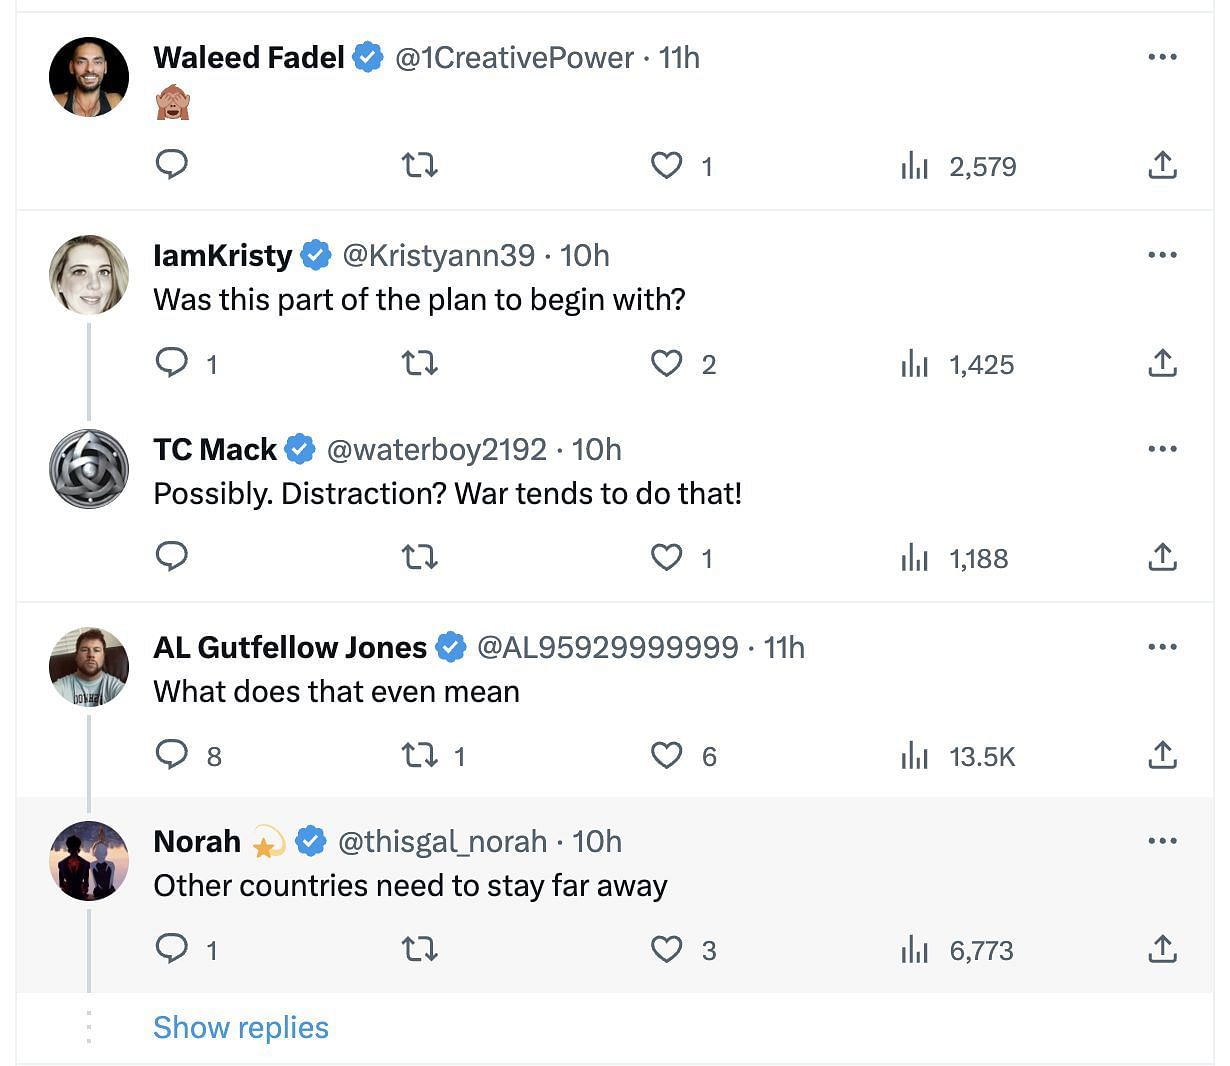This screenshot has width=1230, height=1066.
Task: Like Norah's tweet about other countries
Action: (x=667, y=949)
